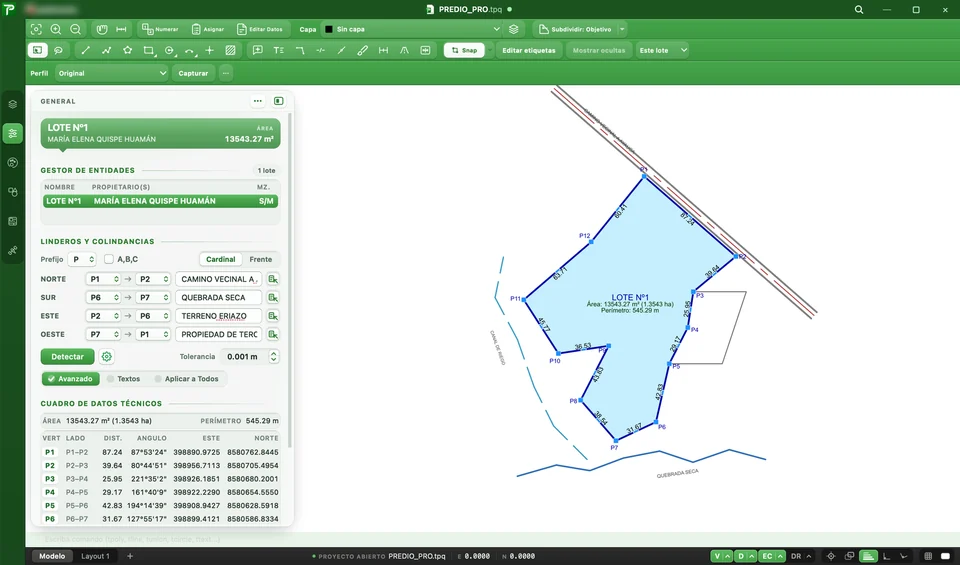Click the pick icon beside TERRENO ERIAZO
This screenshot has width=960, height=565.
273,316
